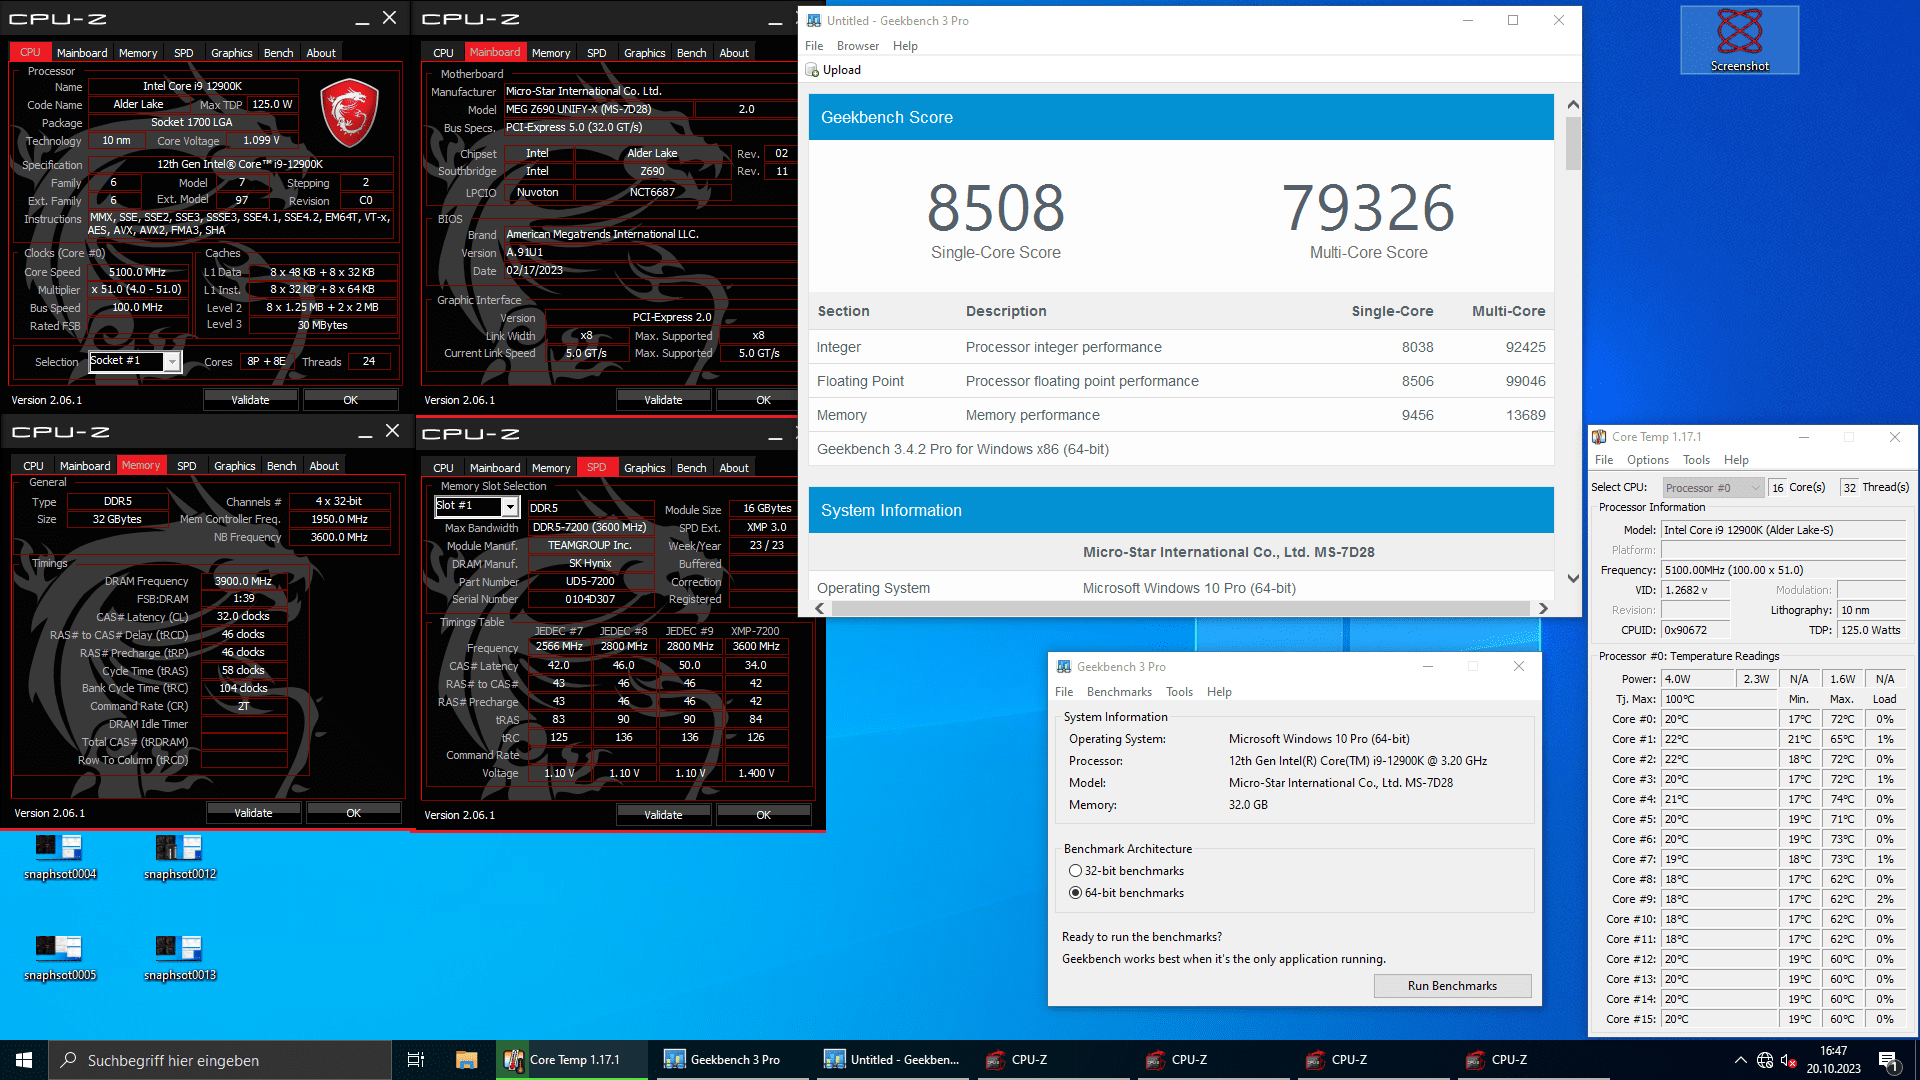
Task: Select the 64-bit benchmarks option
Action: click(x=1076, y=893)
